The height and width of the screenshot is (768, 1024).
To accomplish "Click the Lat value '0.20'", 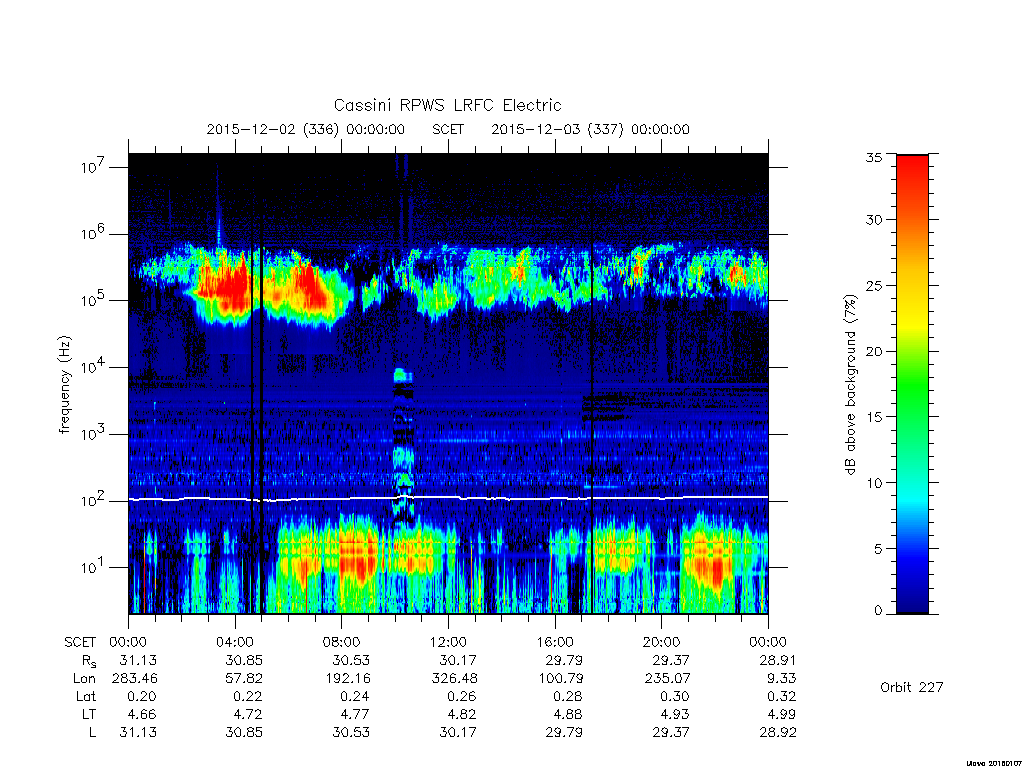I will click(142, 696).
